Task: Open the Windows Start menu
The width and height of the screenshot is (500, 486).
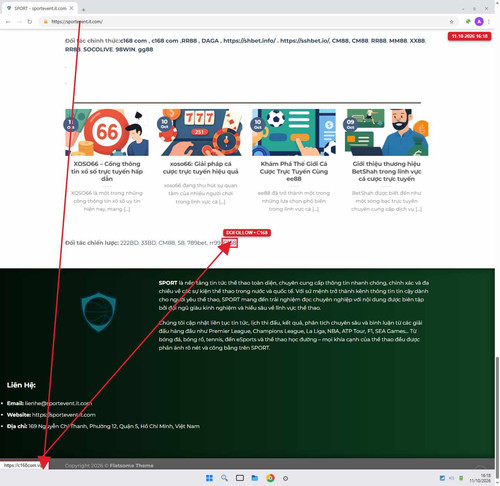Action: [209, 478]
